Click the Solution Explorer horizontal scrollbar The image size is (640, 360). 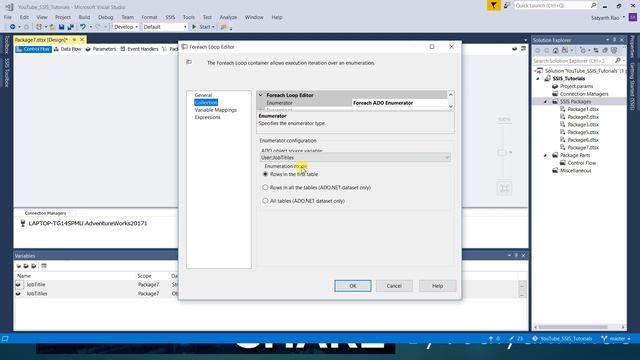[x=579, y=327]
